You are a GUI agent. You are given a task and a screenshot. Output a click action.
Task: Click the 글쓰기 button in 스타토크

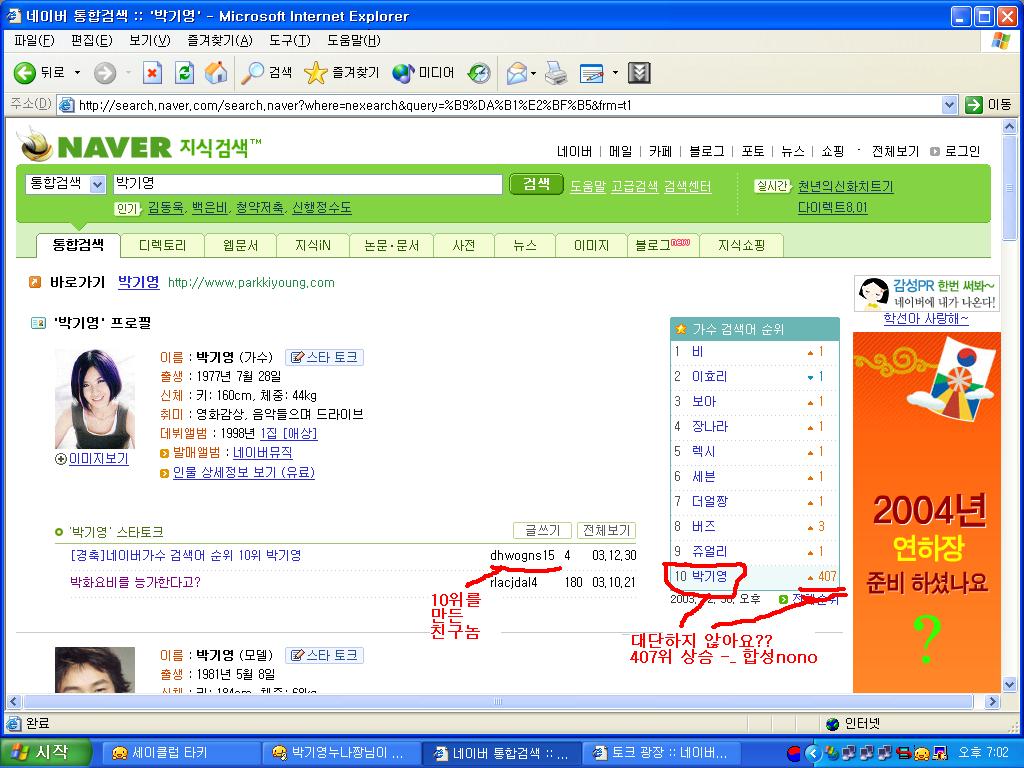click(543, 530)
